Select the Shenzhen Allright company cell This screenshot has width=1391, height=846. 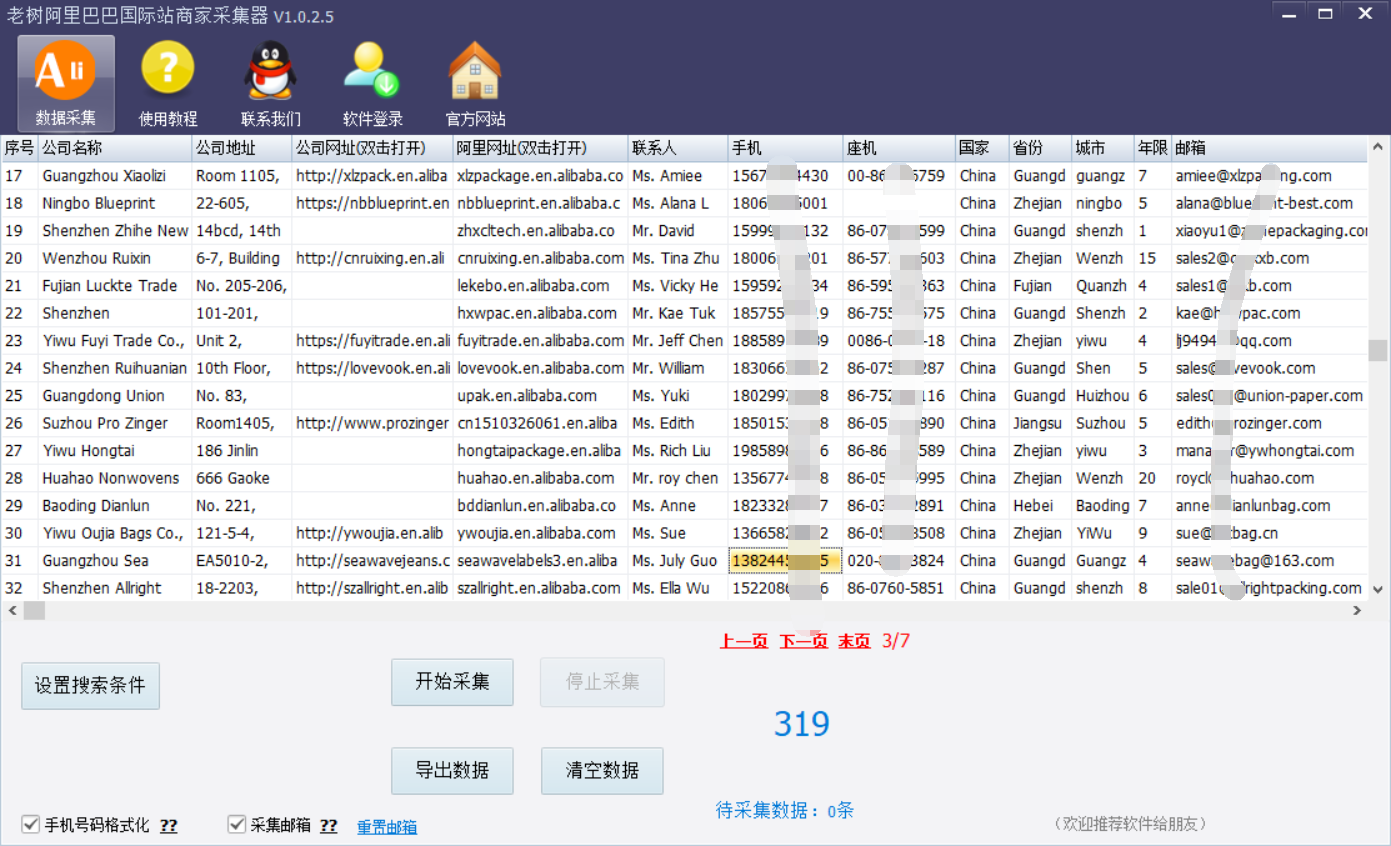click(x=115, y=588)
